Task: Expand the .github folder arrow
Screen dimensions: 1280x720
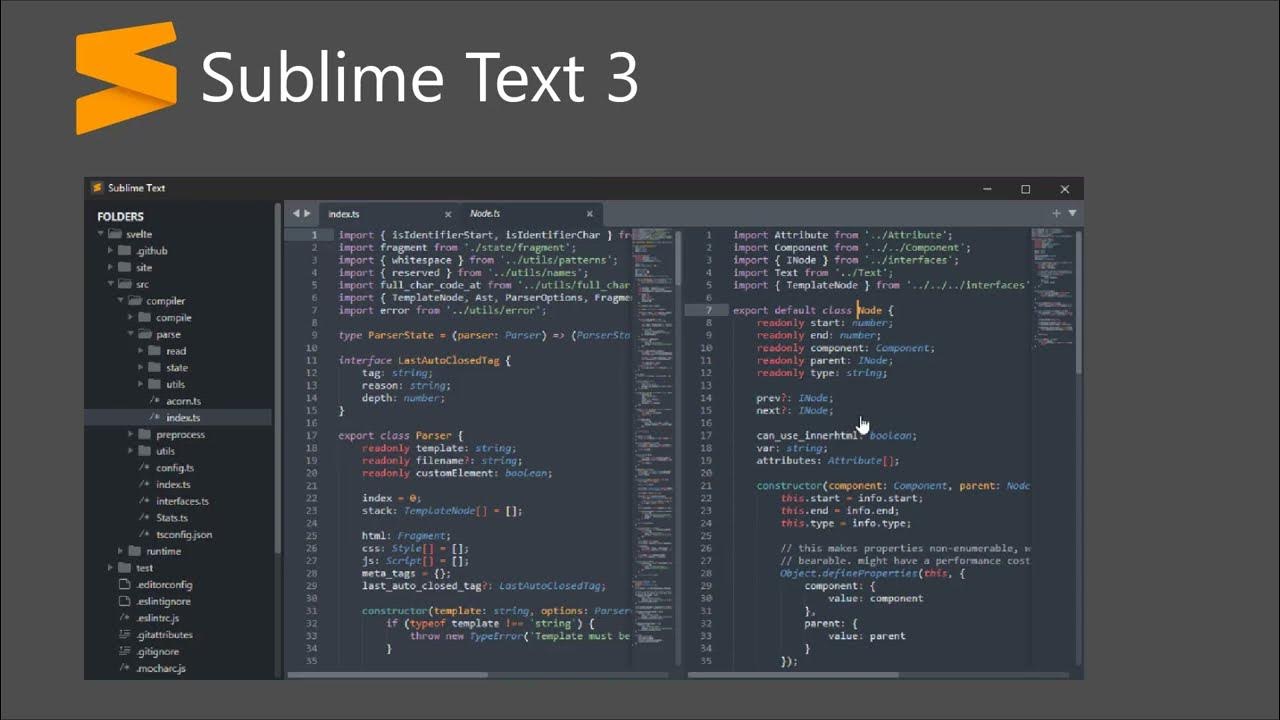Action: (x=111, y=251)
